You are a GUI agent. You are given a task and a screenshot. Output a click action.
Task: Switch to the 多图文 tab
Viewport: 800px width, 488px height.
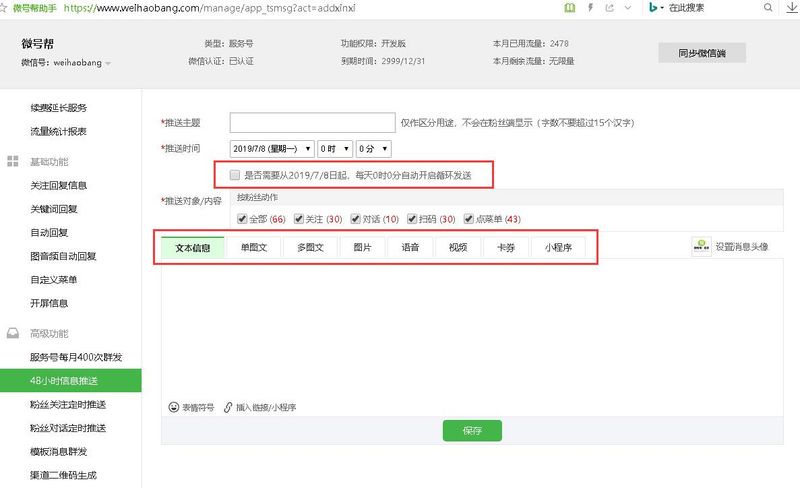tap(310, 248)
